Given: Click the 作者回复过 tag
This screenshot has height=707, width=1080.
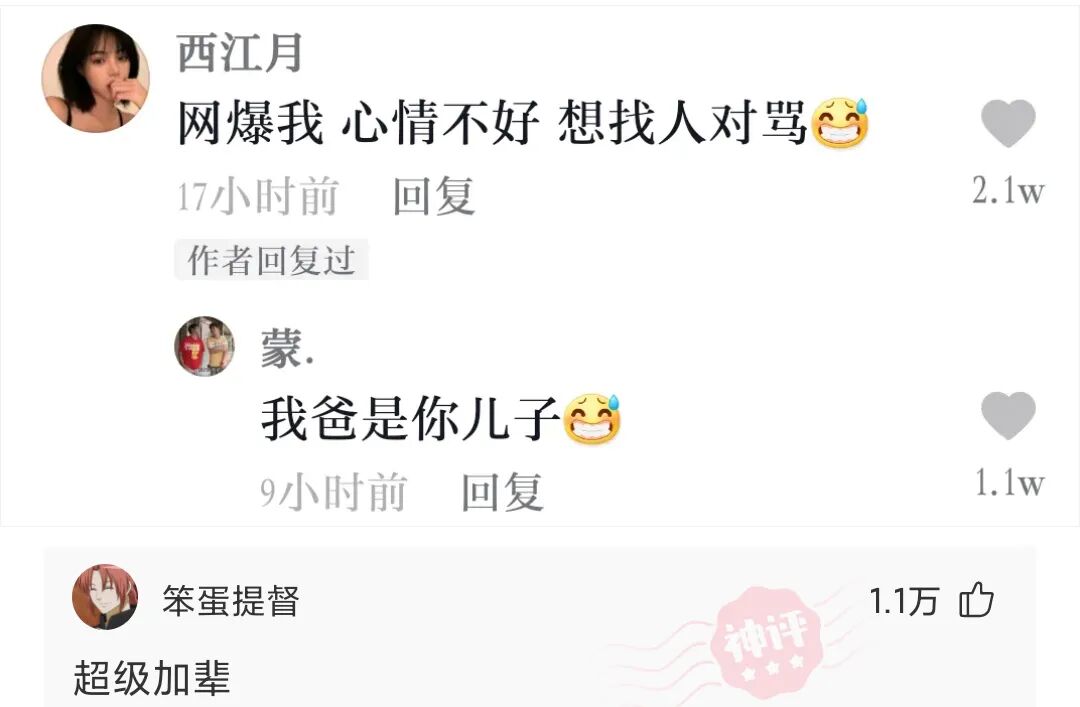Looking at the screenshot, I should pyautogui.click(x=271, y=260).
